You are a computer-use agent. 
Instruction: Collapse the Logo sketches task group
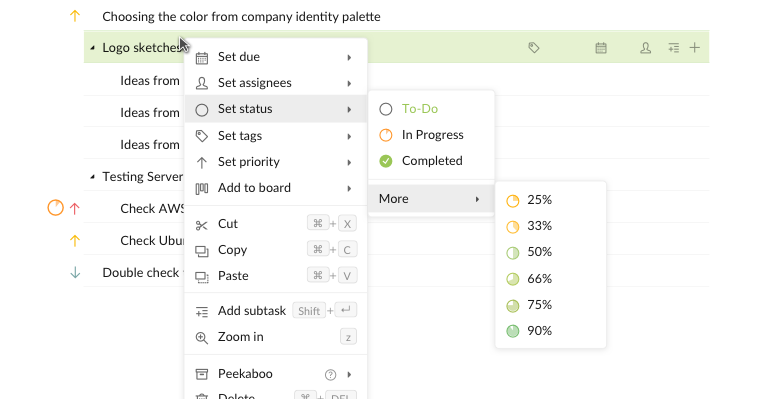(92, 48)
